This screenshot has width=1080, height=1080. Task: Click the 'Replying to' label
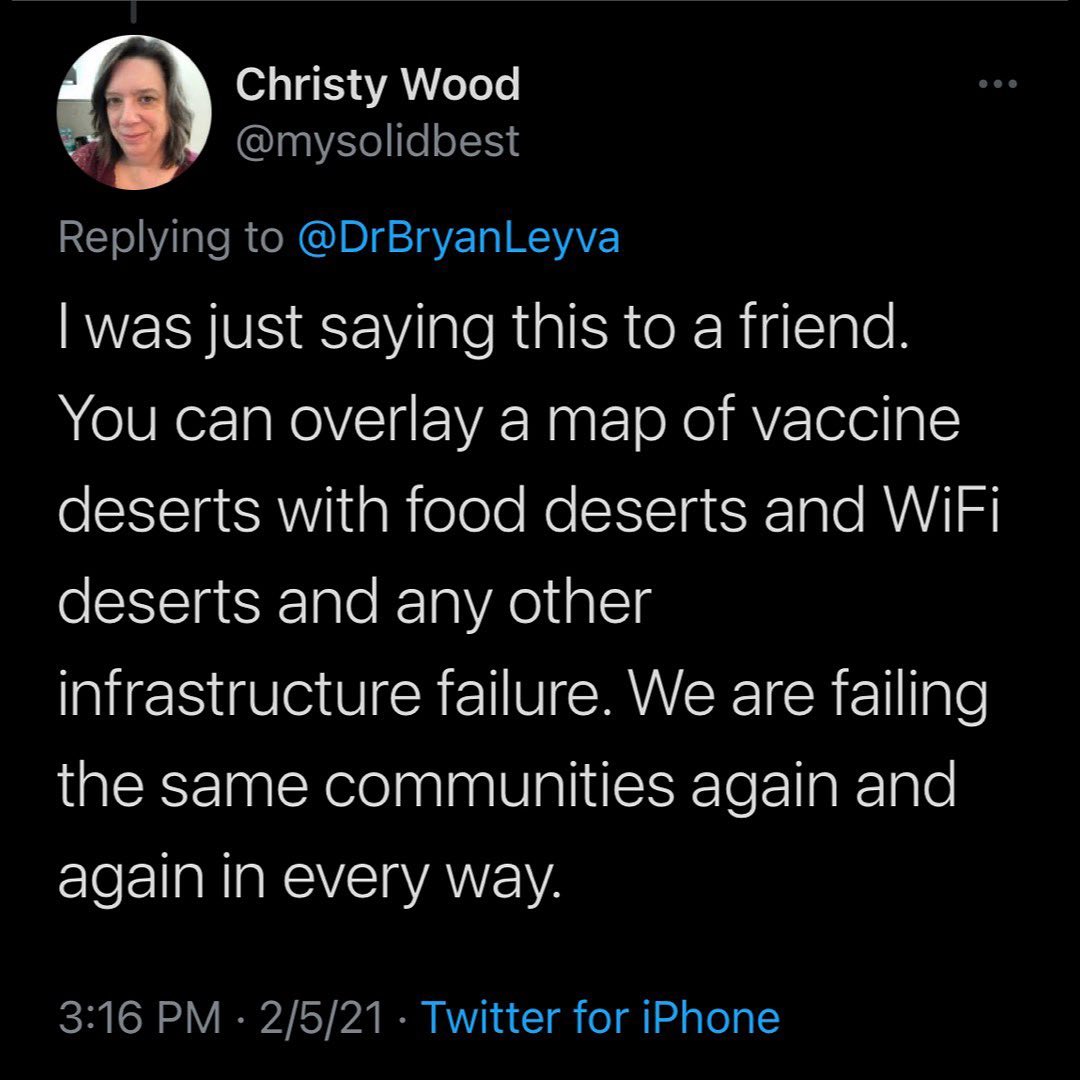coord(171,237)
